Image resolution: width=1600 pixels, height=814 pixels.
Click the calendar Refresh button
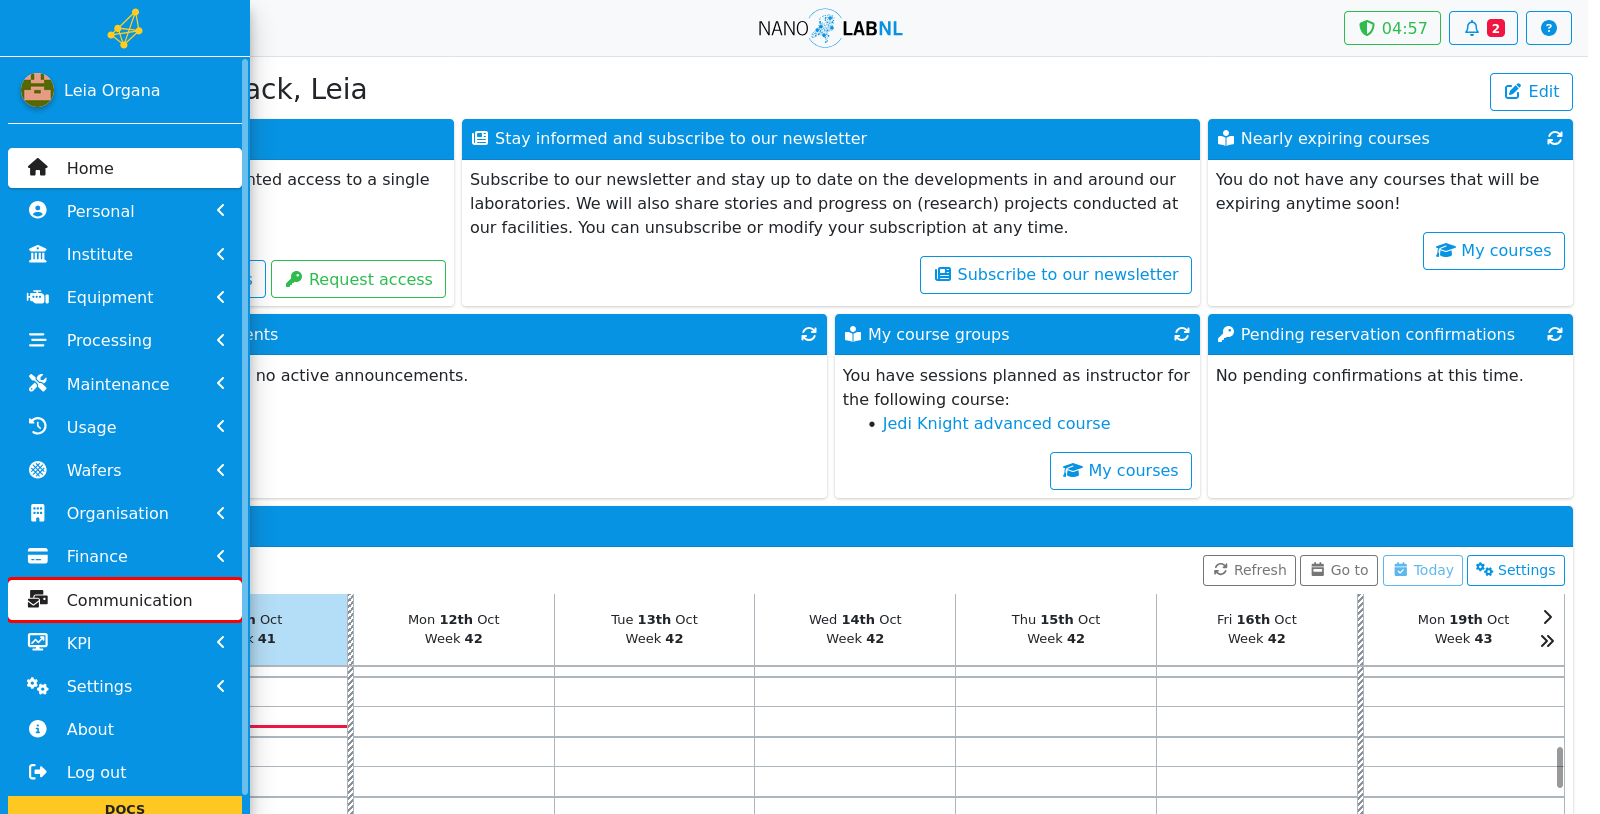point(1249,570)
